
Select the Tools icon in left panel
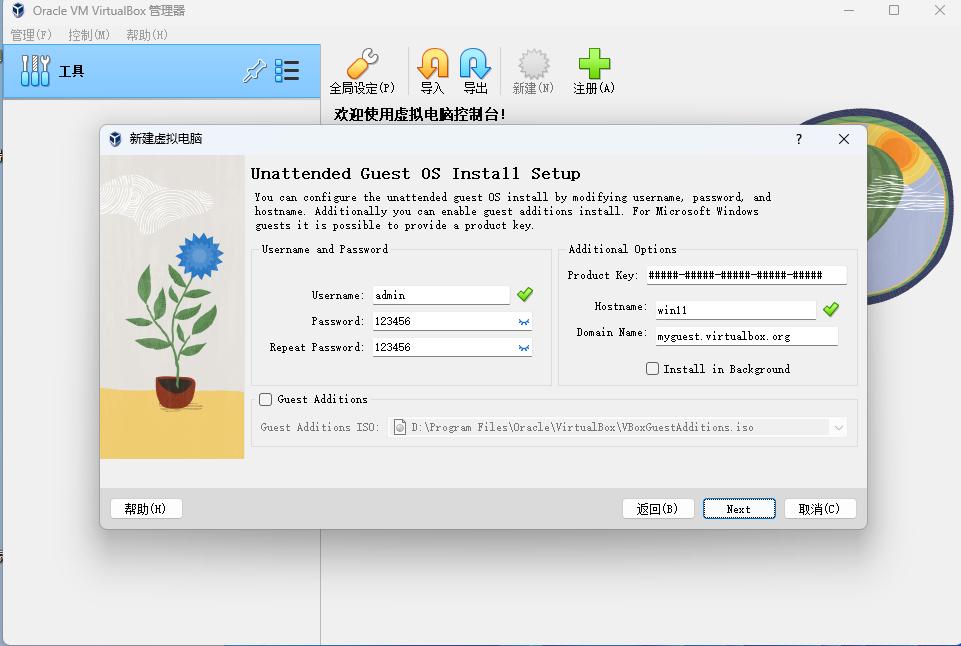[35, 70]
